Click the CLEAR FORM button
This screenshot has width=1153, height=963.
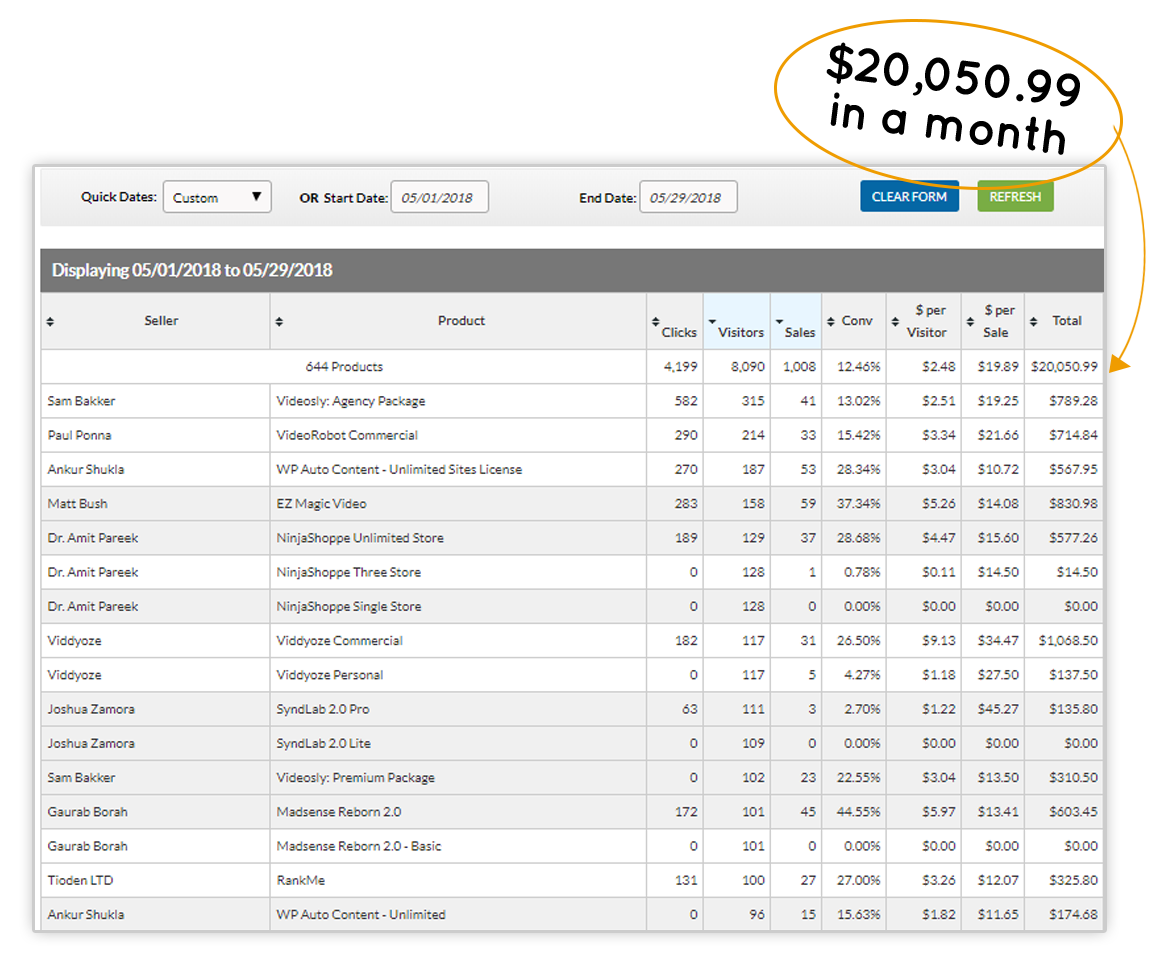pos(910,196)
